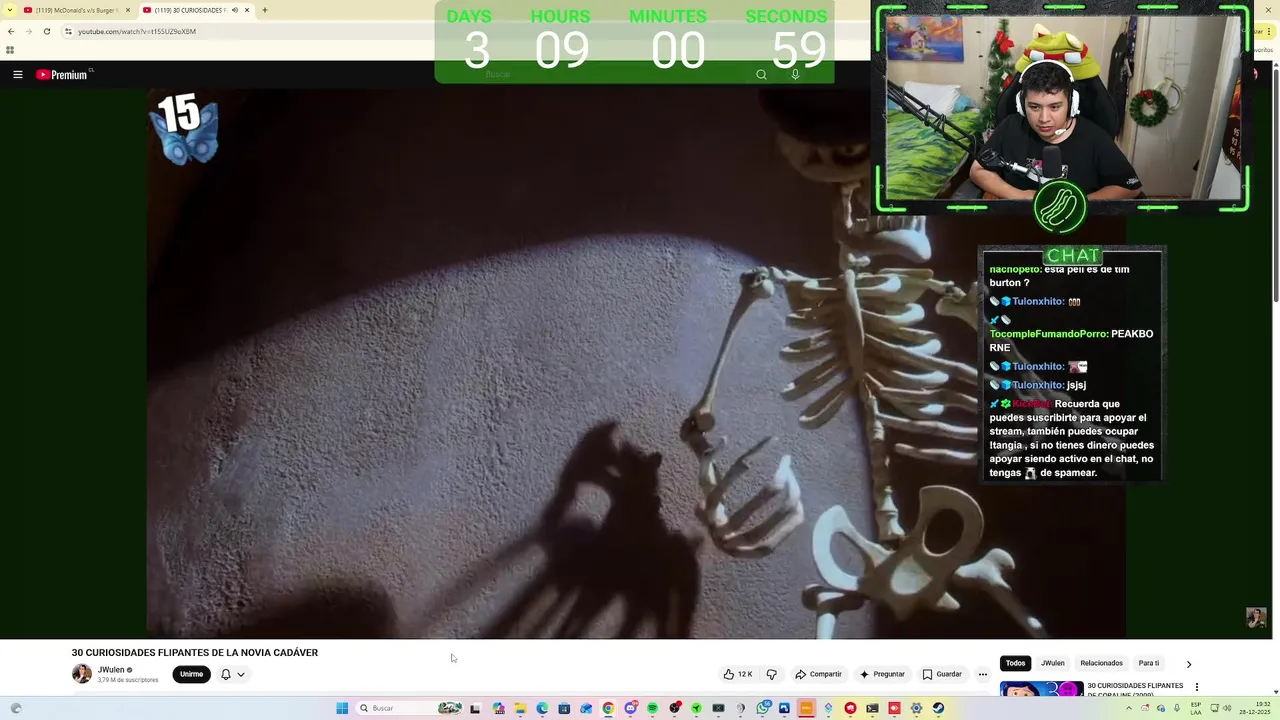Image resolution: width=1280 pixels, height=720 pixels.
Task: Mute the tab via speaker icon
Action: 235,10
